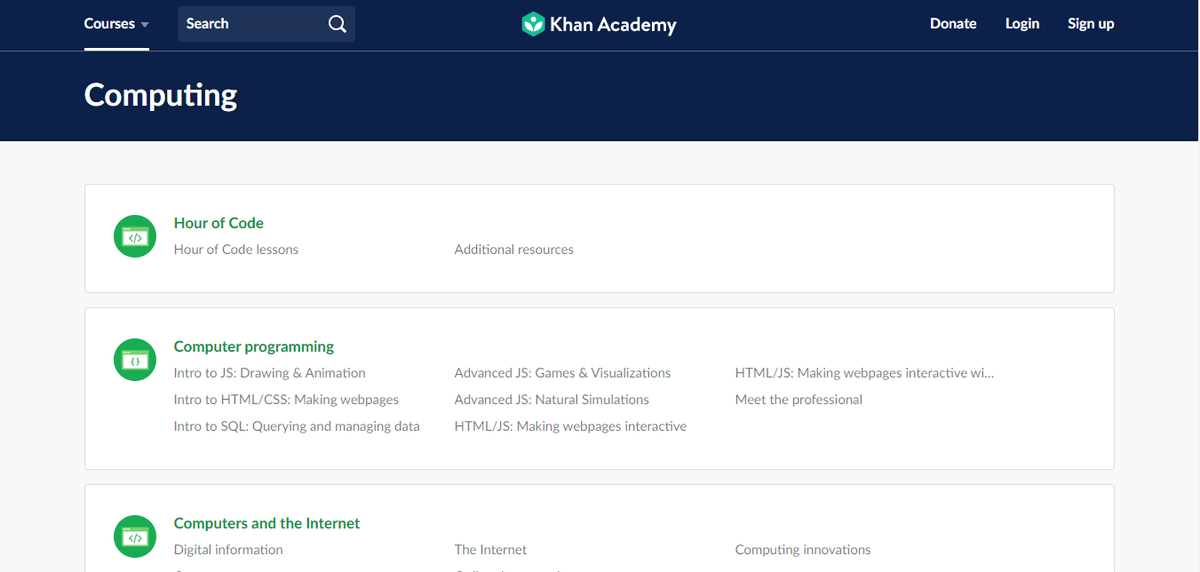
Task: Click the Khan Academy leaf logo
Action: coord(533,24)
